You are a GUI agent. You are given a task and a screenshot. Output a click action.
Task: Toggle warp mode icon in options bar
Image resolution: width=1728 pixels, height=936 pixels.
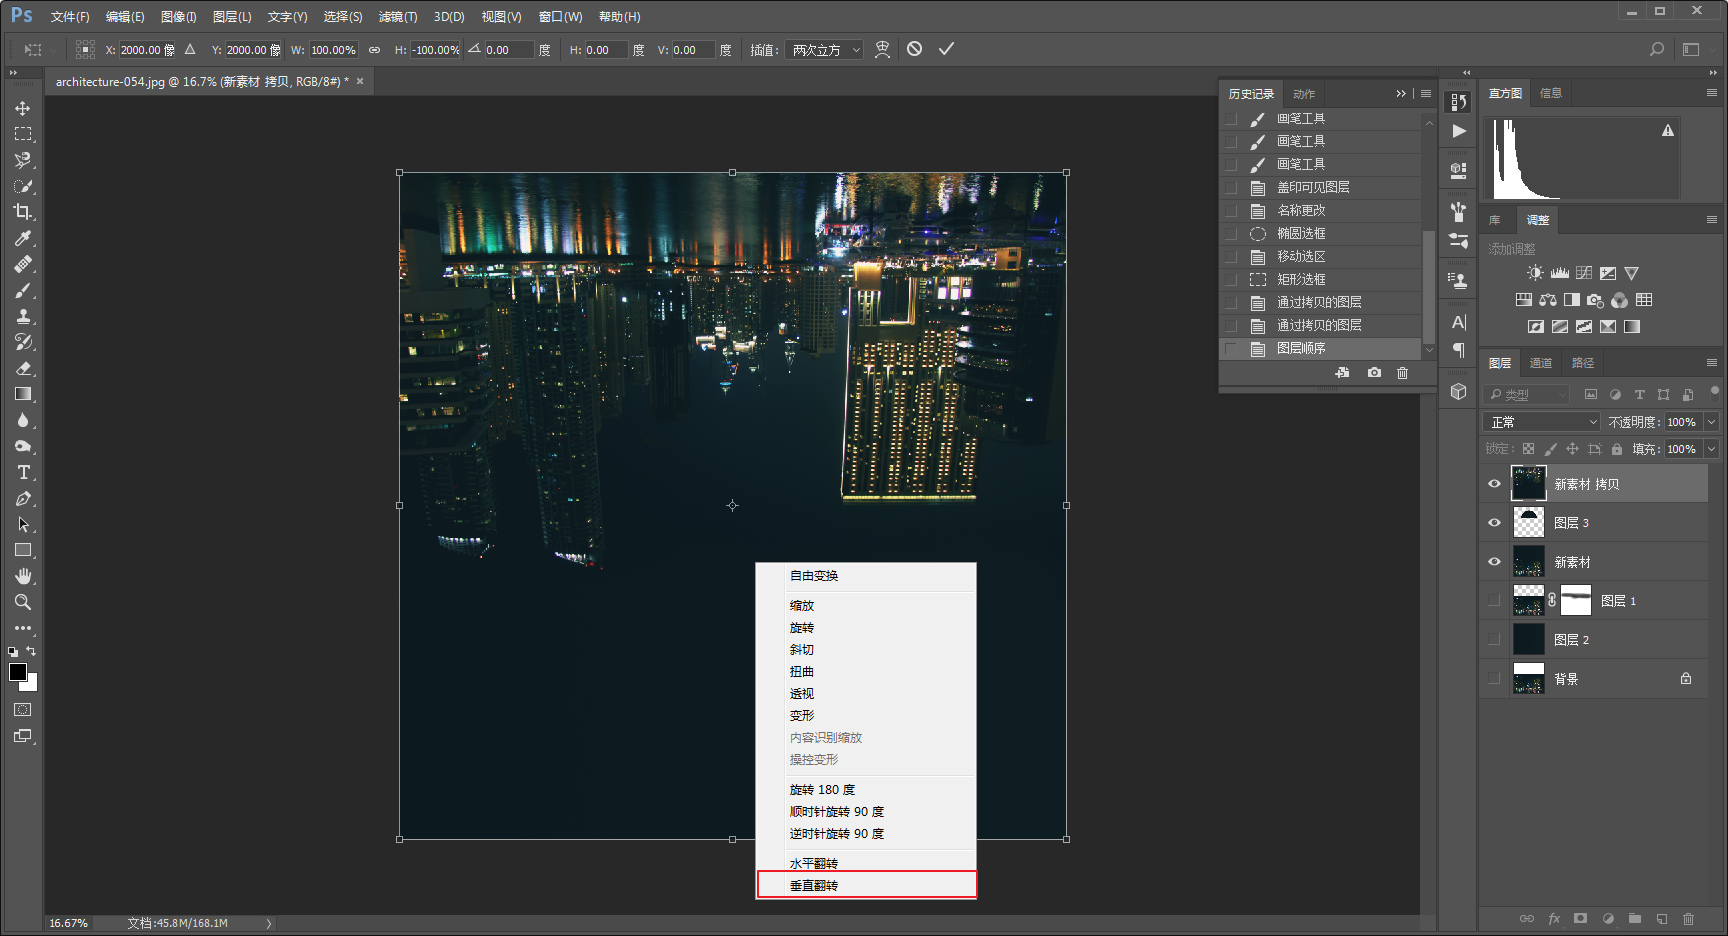(x=882, y=49)
